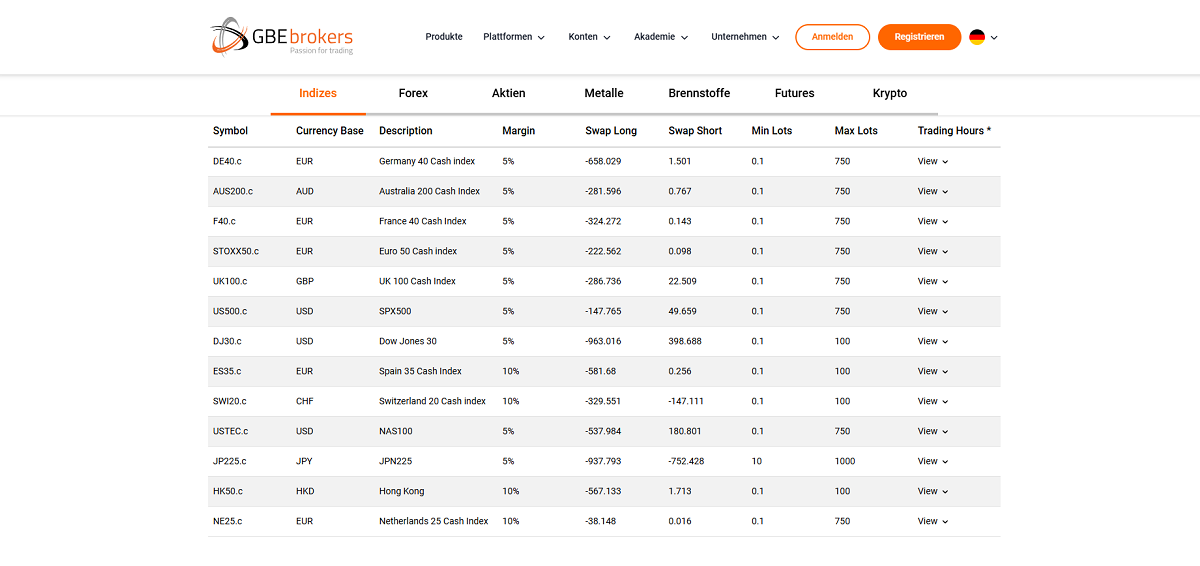Expand the Unternehmen dropdown menu
Screen dimensions: 1200x566
point(745,37)
